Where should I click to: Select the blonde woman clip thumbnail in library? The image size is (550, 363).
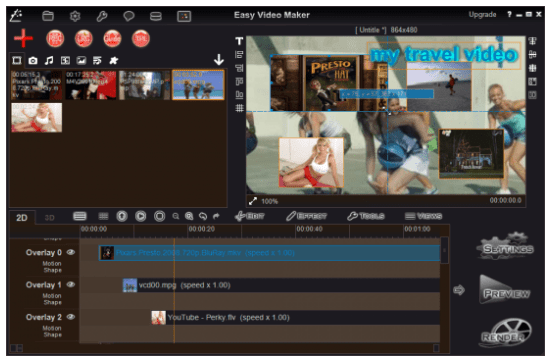pyautogui.click(x=36, y=117)
